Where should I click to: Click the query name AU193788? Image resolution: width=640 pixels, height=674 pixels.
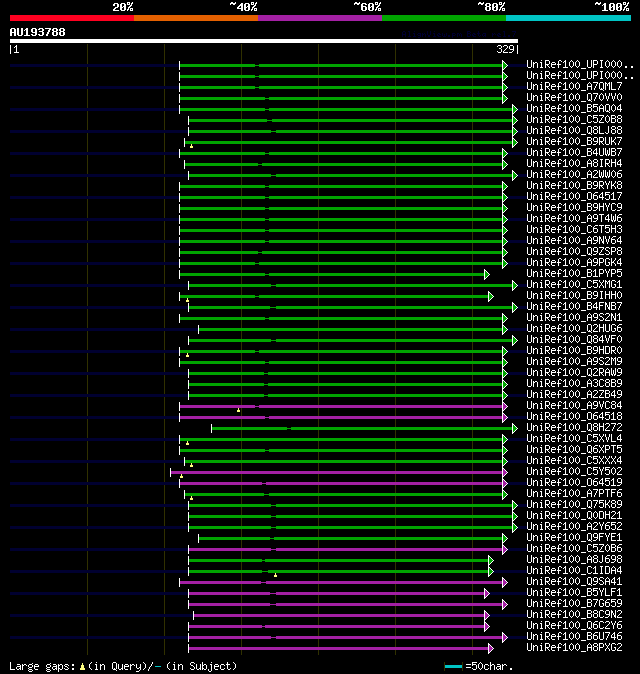click(37, 32)
